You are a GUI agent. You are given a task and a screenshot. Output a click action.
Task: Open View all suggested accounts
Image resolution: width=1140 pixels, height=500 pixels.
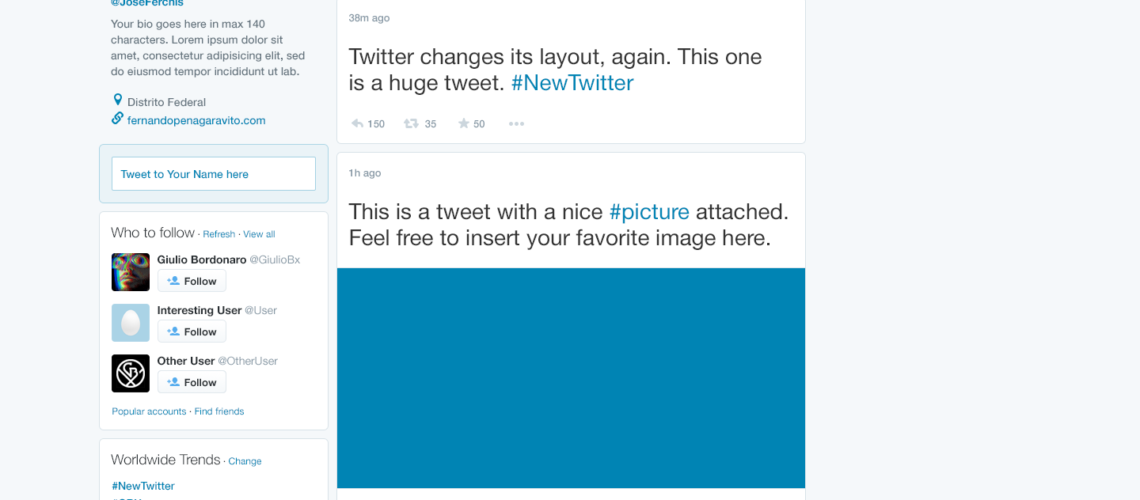[x=259, y=234]
